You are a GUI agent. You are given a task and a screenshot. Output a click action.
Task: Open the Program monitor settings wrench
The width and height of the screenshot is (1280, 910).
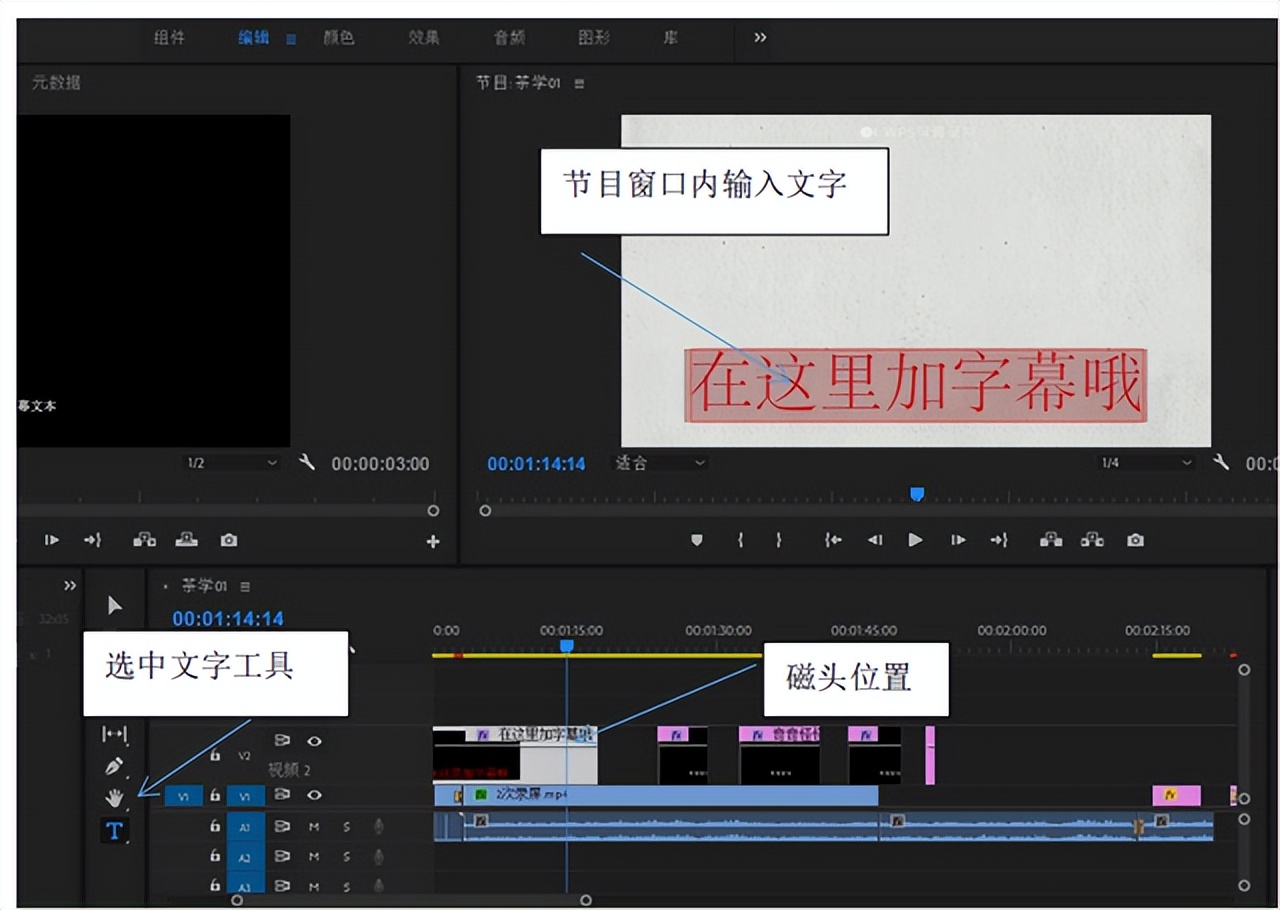(1220, 462)
